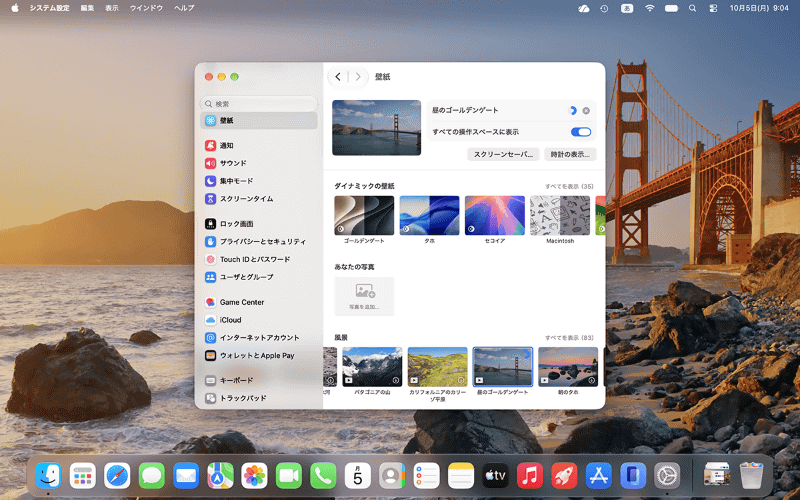Click the Japanese input source (あ) indicator

coord(627,8)
